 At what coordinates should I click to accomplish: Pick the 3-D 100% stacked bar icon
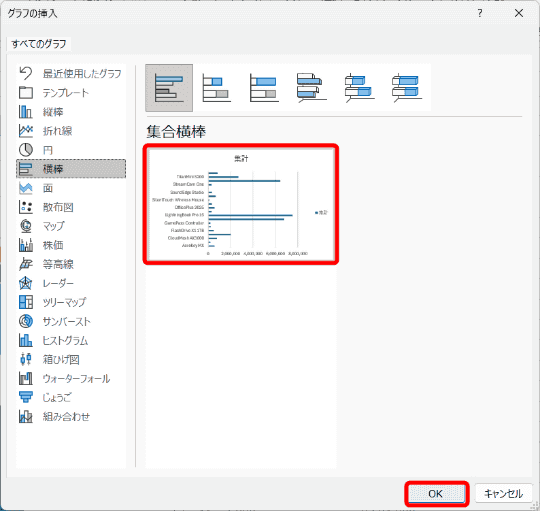(407, 88)
